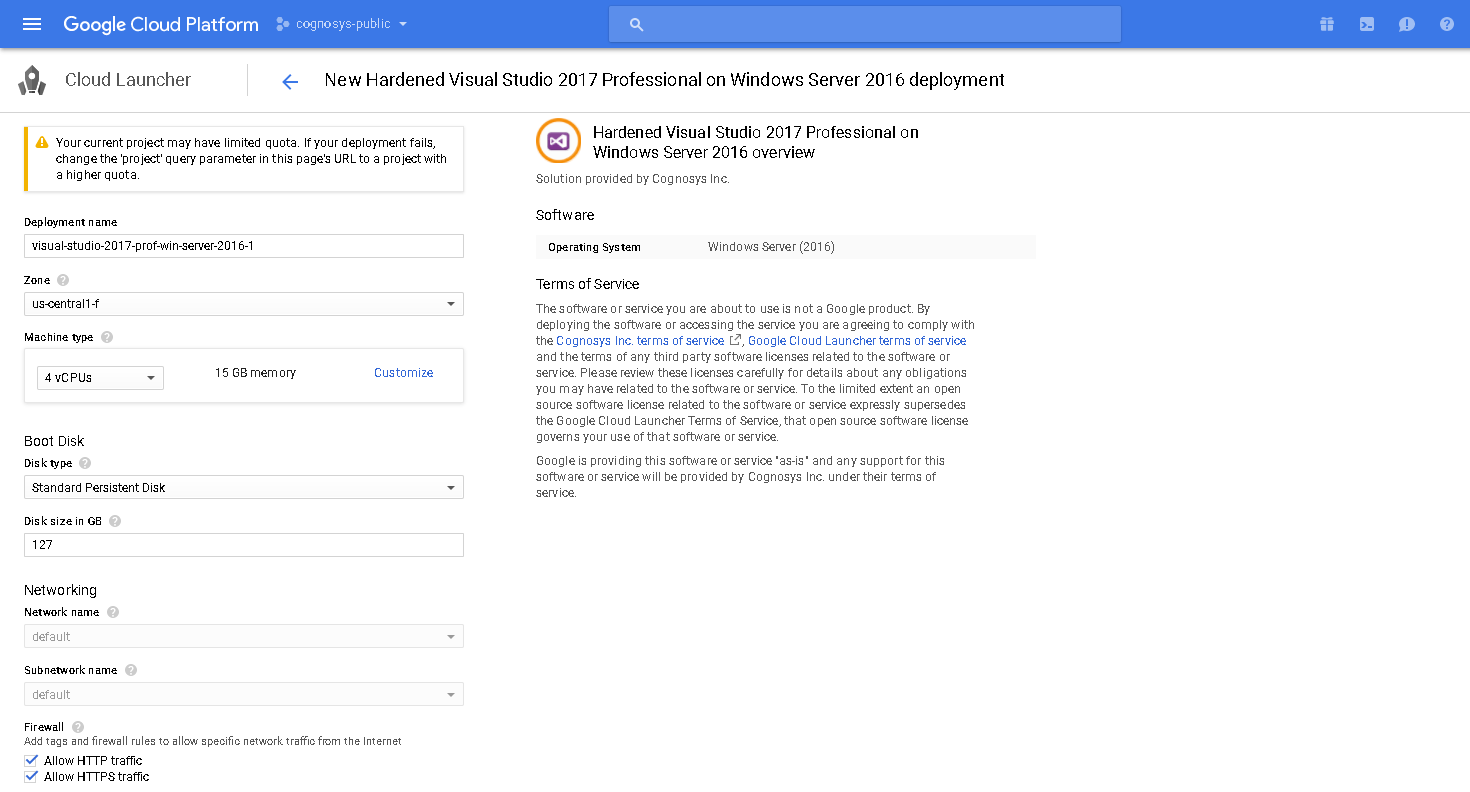Viewport: 1470px width, 792px height.
Task: Click the 'Networking' section heading
Action: (x=60, y=590)
